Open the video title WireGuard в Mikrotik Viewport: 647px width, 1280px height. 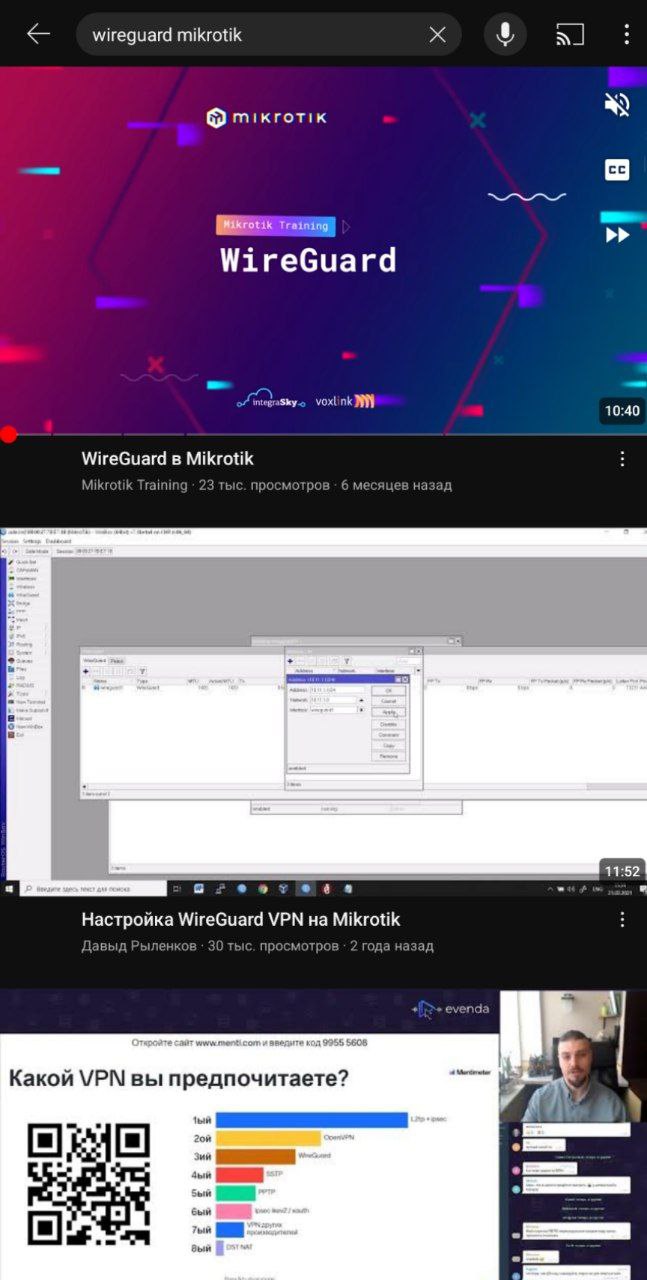[x=167, y=459]
